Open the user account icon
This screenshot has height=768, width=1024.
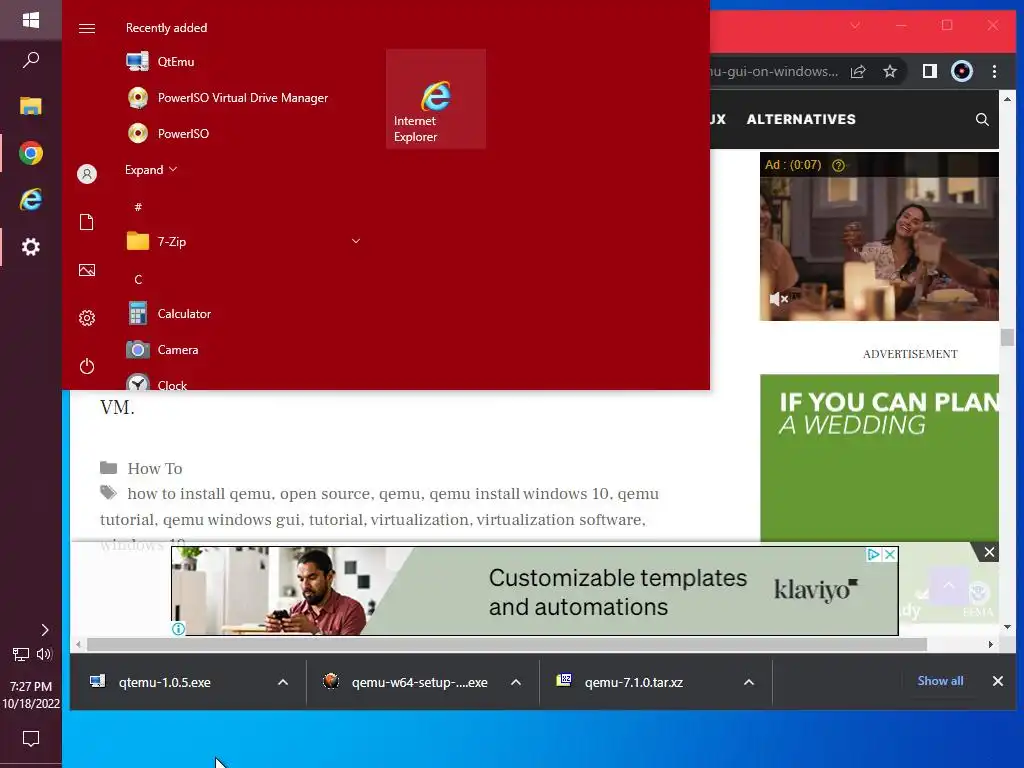(87, 174)
